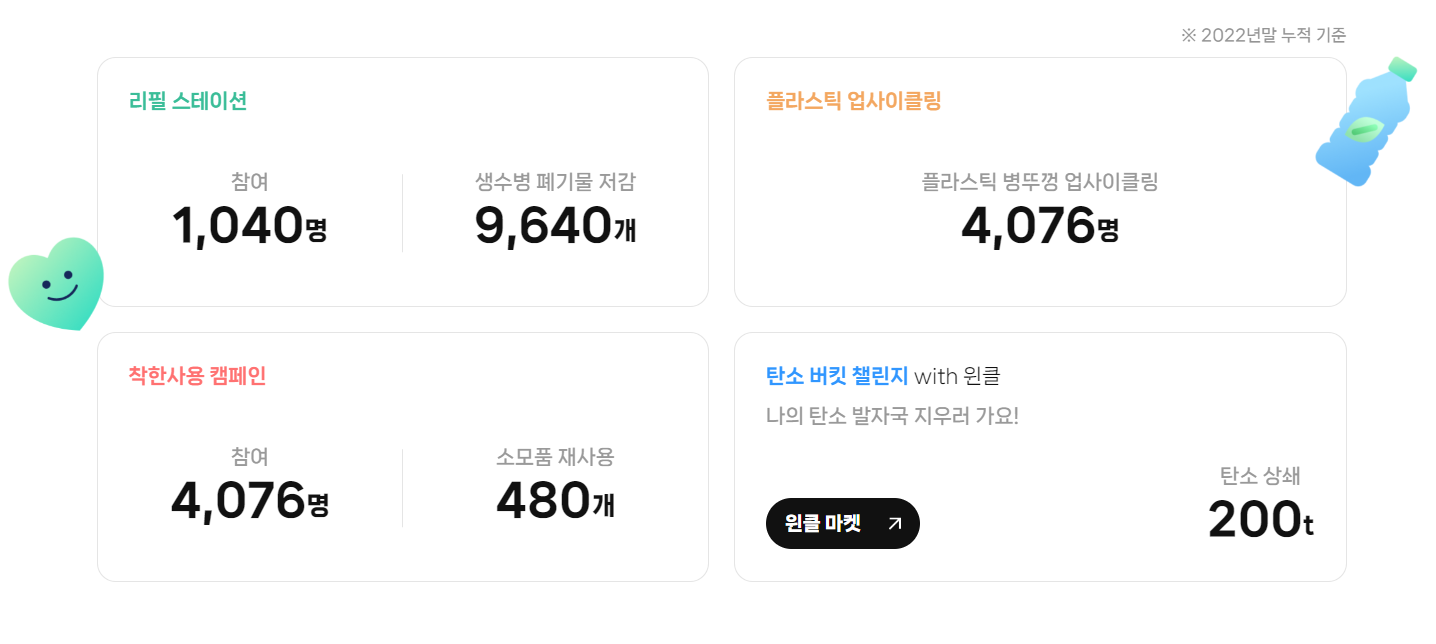Open the 윈클 마켓 button

point(842,523)
